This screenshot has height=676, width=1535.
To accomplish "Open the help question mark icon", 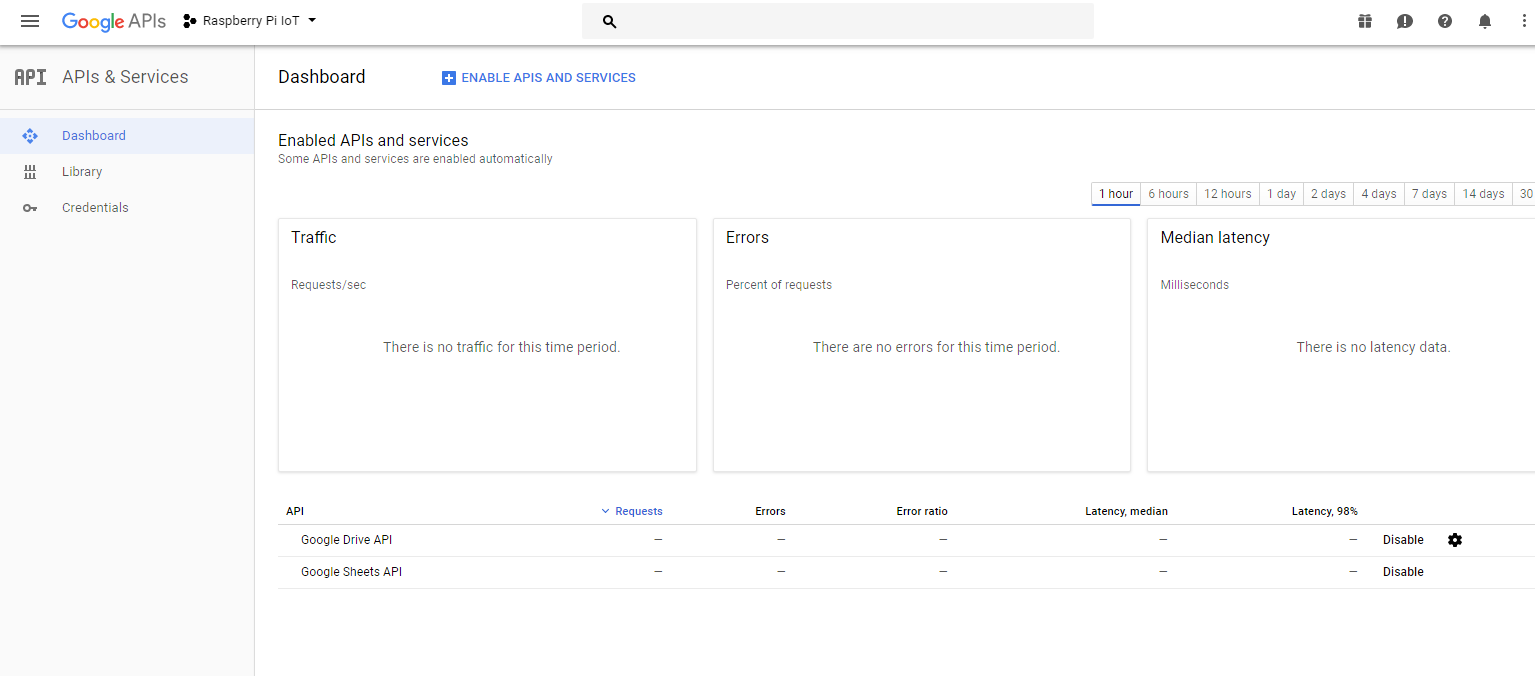I will [x=1445, y=21].
